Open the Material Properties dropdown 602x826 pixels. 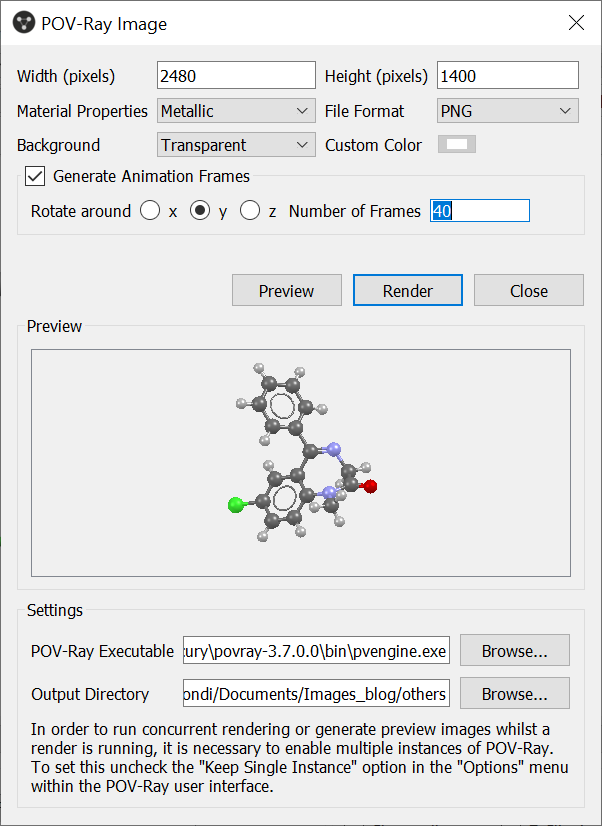pos(236,111)
